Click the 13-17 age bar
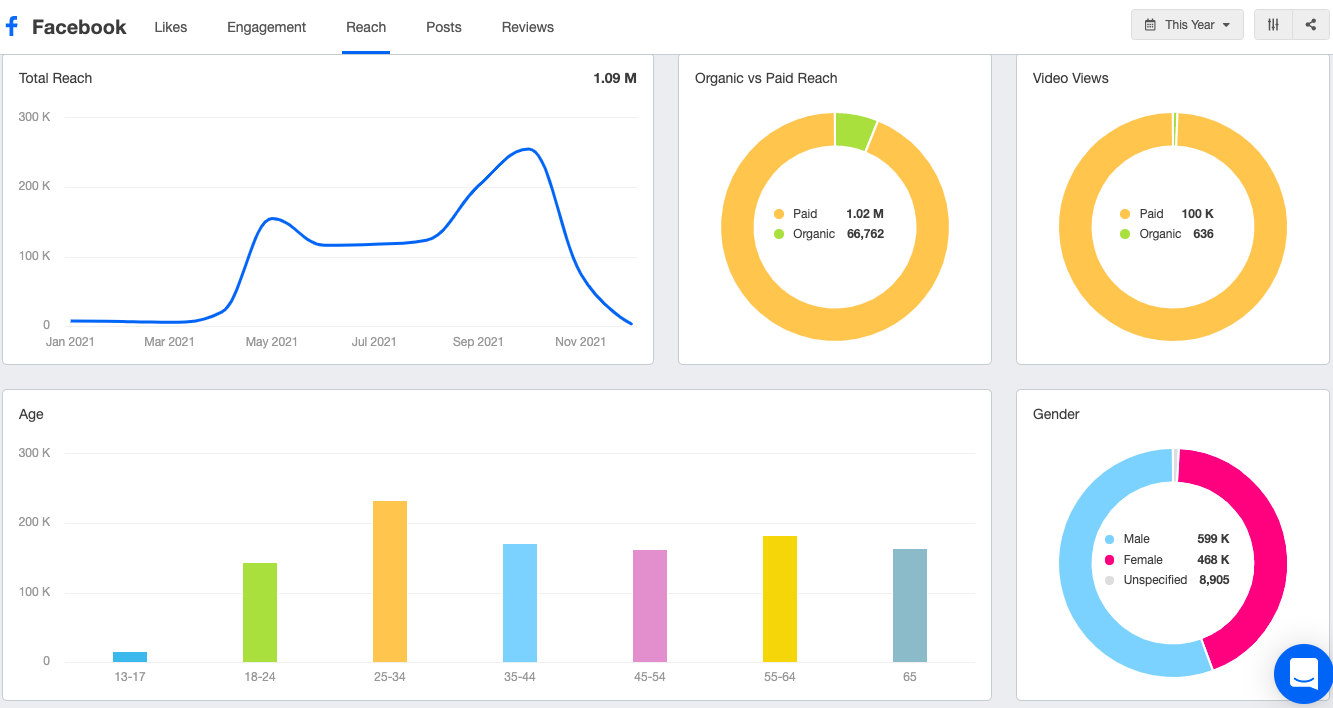This screenshot has width=1333, height=708. click(130, 657)
